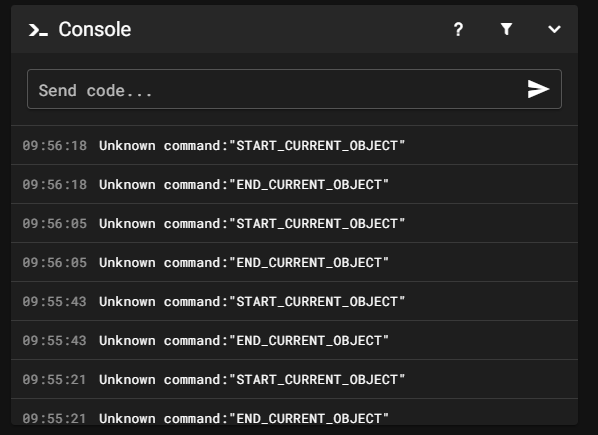Select 09:55:21 END_CURRENT_OBJECT log entry
The image size is (598, 435).
(x=294, y=412)
